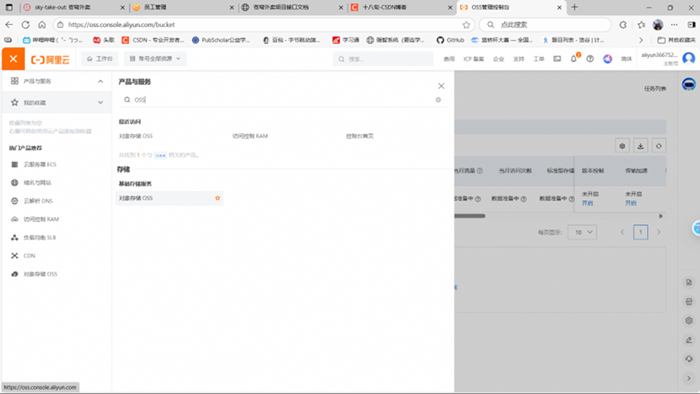This screenshot has height=394, width=700.
Task: Click the Aliyun logo
Action: [x=50, y=59]
